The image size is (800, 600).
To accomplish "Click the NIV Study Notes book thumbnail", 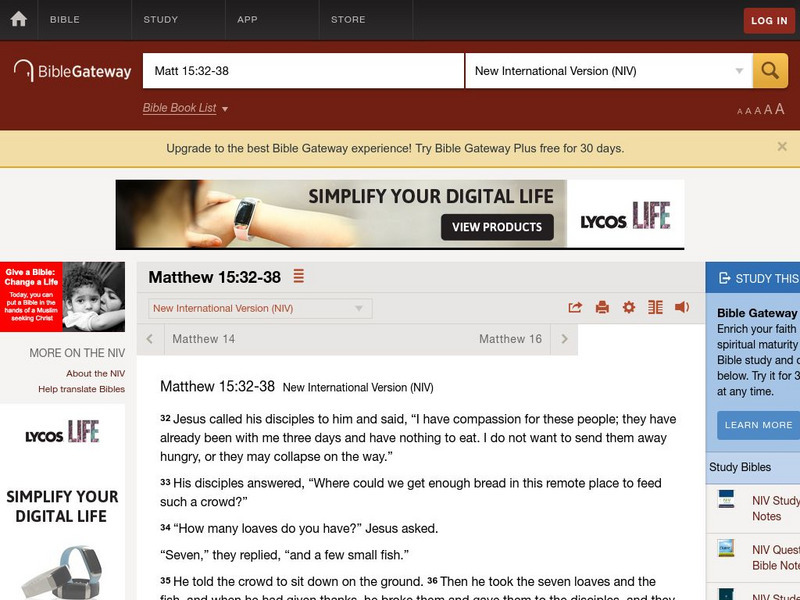I will coord(726,499).
